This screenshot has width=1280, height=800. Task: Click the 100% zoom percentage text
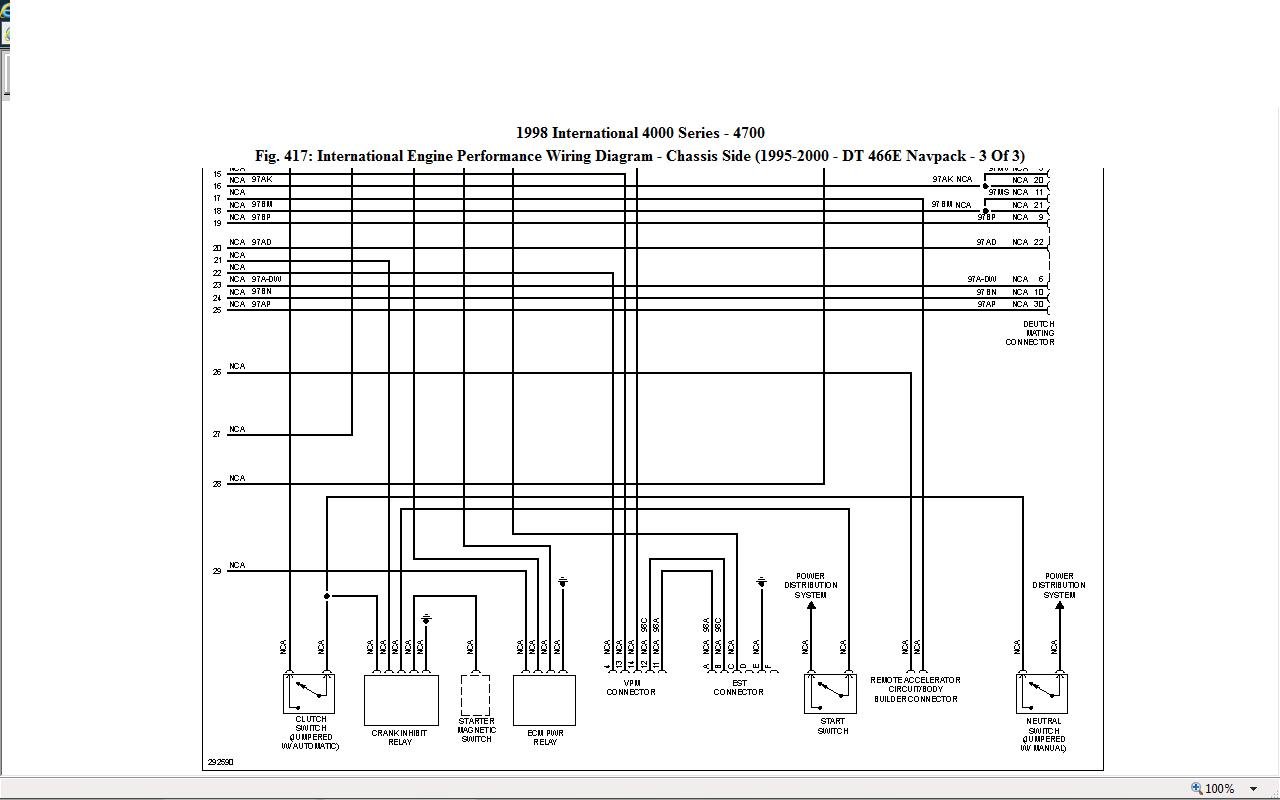pyautogui.click(x=1219, y=788)
